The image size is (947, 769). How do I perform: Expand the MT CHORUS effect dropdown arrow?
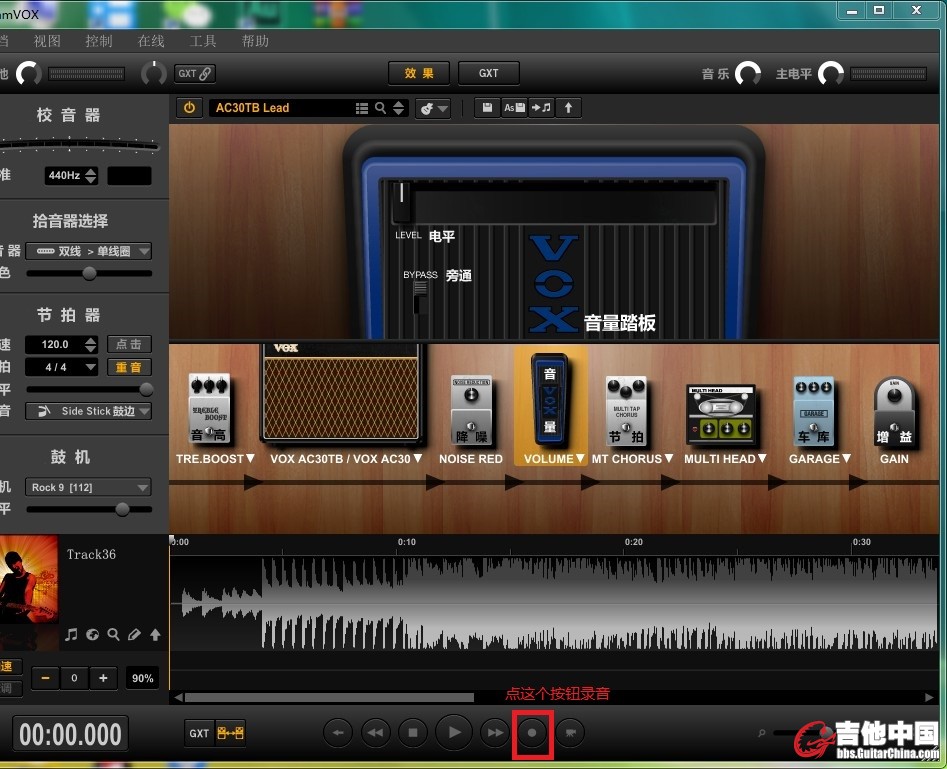tap(669, 459)
